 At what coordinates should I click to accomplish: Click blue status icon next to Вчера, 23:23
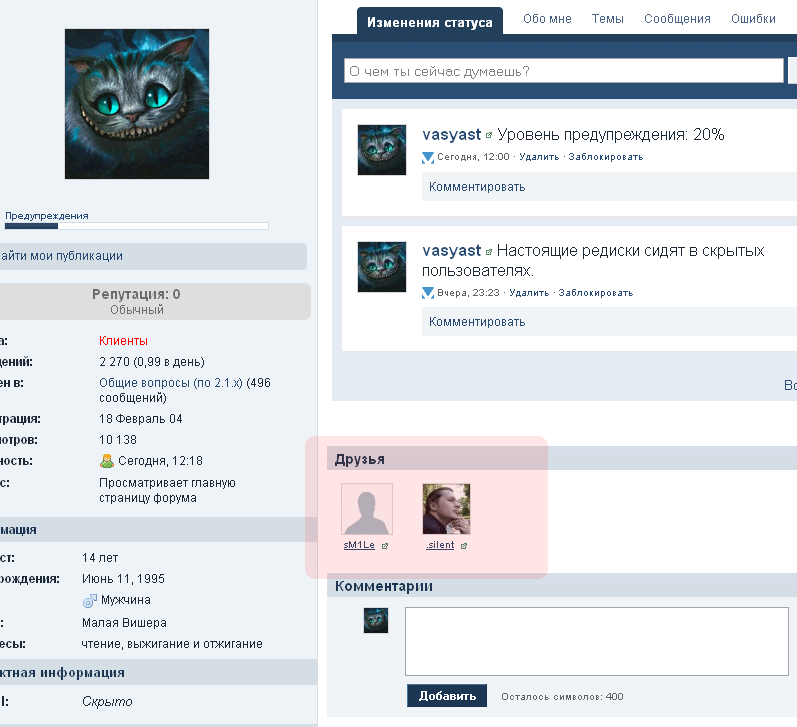coord(428,293)
